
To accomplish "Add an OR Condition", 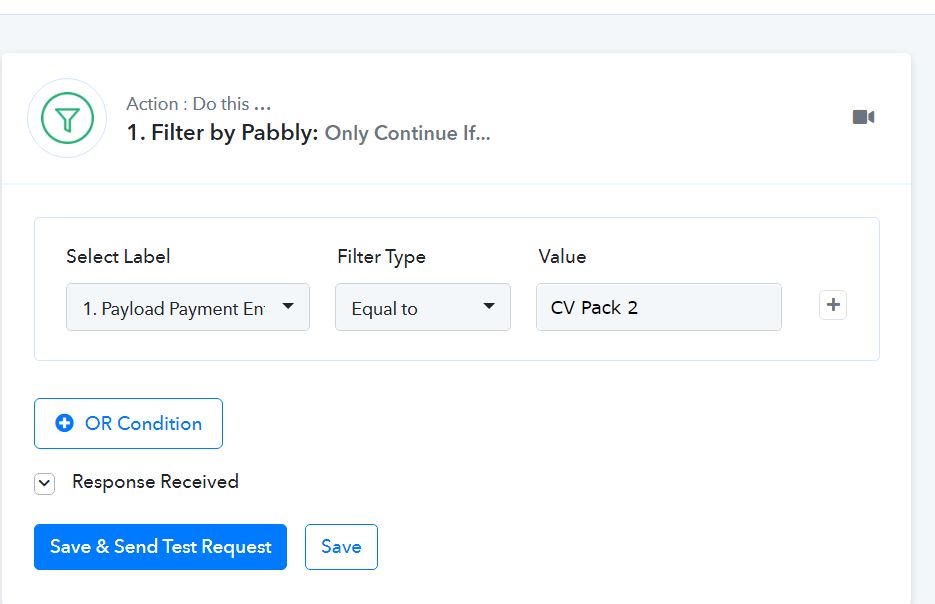I will pyautogui.click(x=128, y=423).
